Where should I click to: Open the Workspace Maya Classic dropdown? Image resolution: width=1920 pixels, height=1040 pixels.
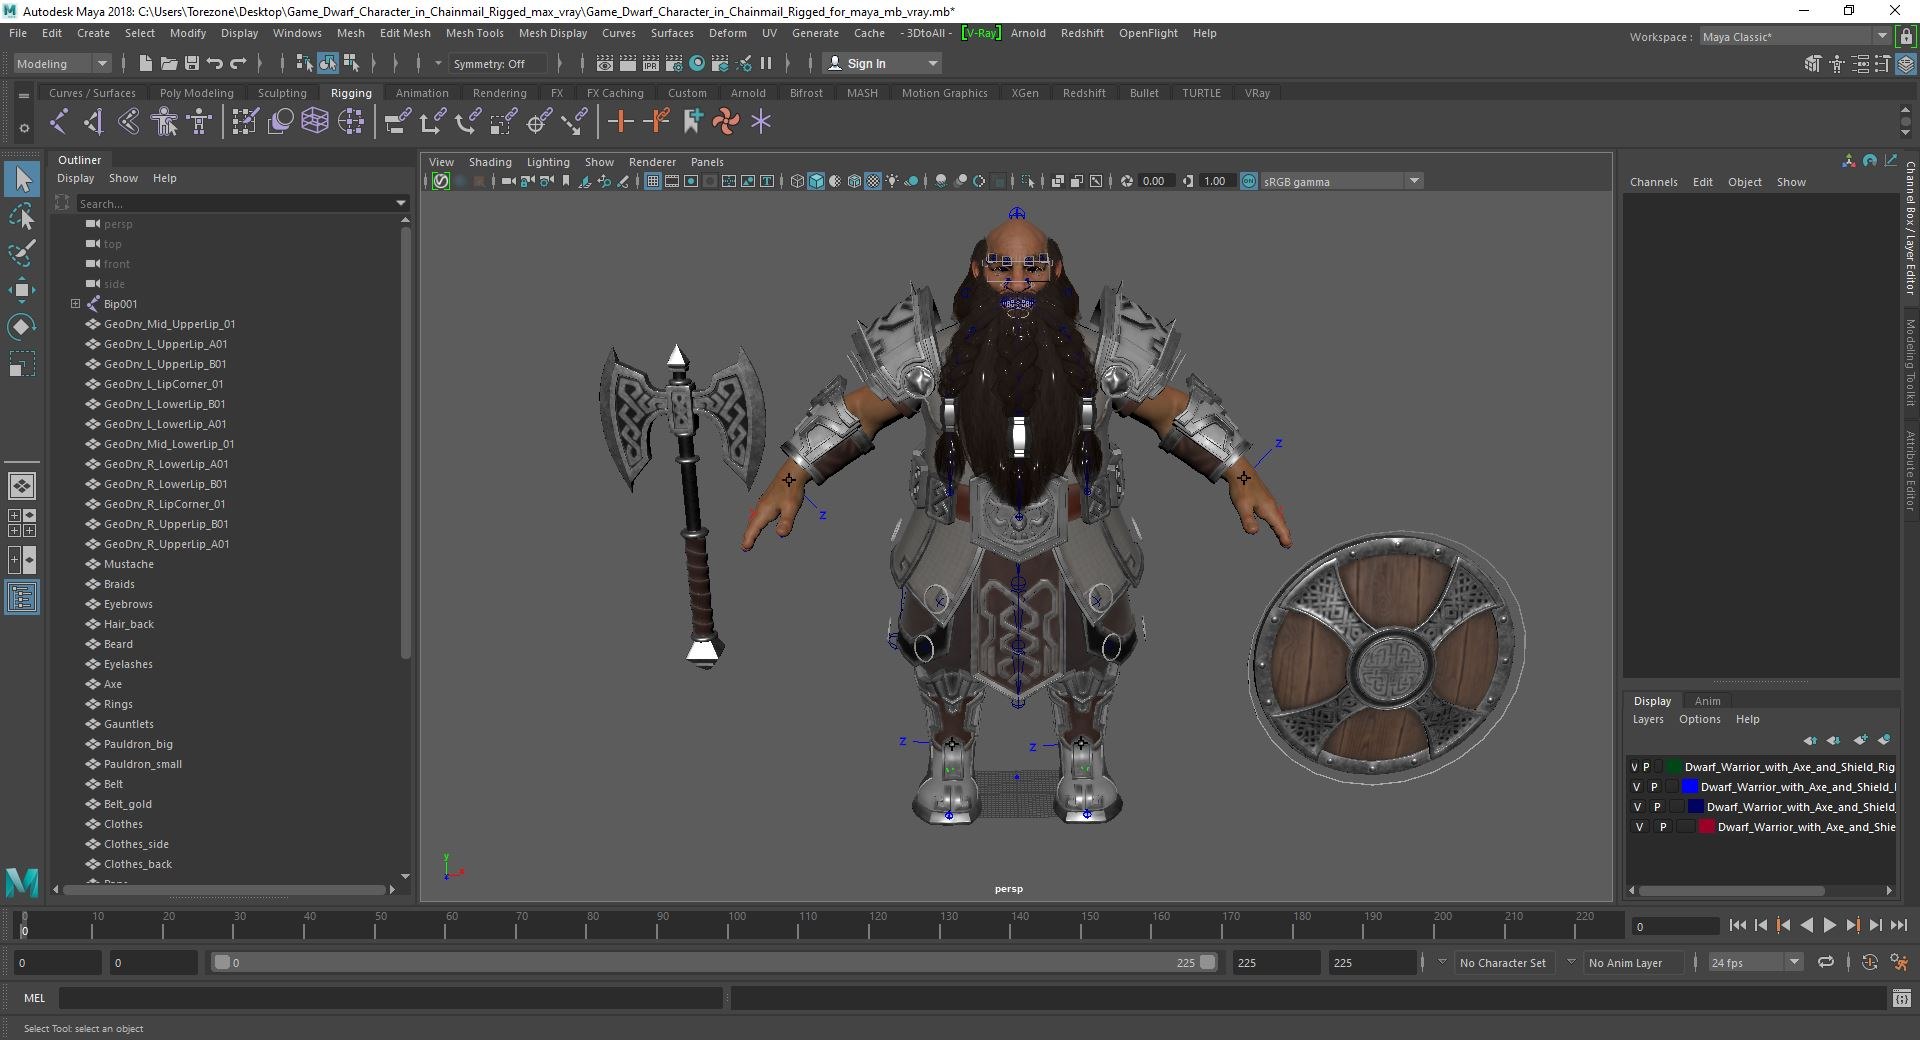[1795, 36]
